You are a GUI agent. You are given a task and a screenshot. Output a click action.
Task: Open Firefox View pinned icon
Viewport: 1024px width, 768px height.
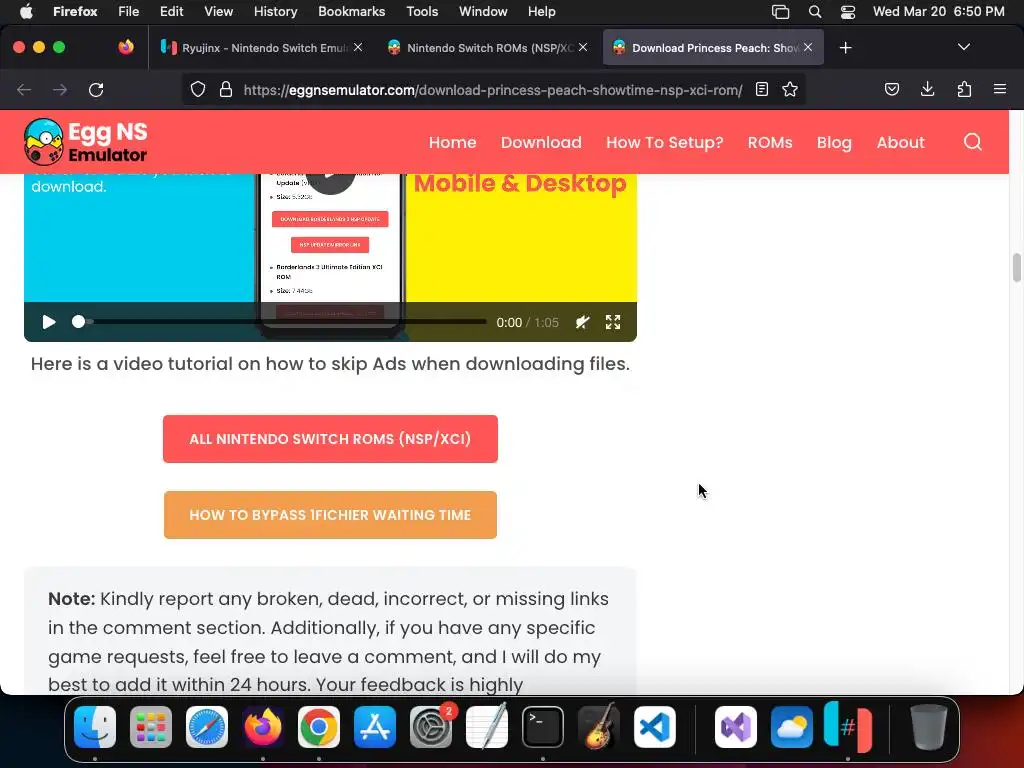126,47
